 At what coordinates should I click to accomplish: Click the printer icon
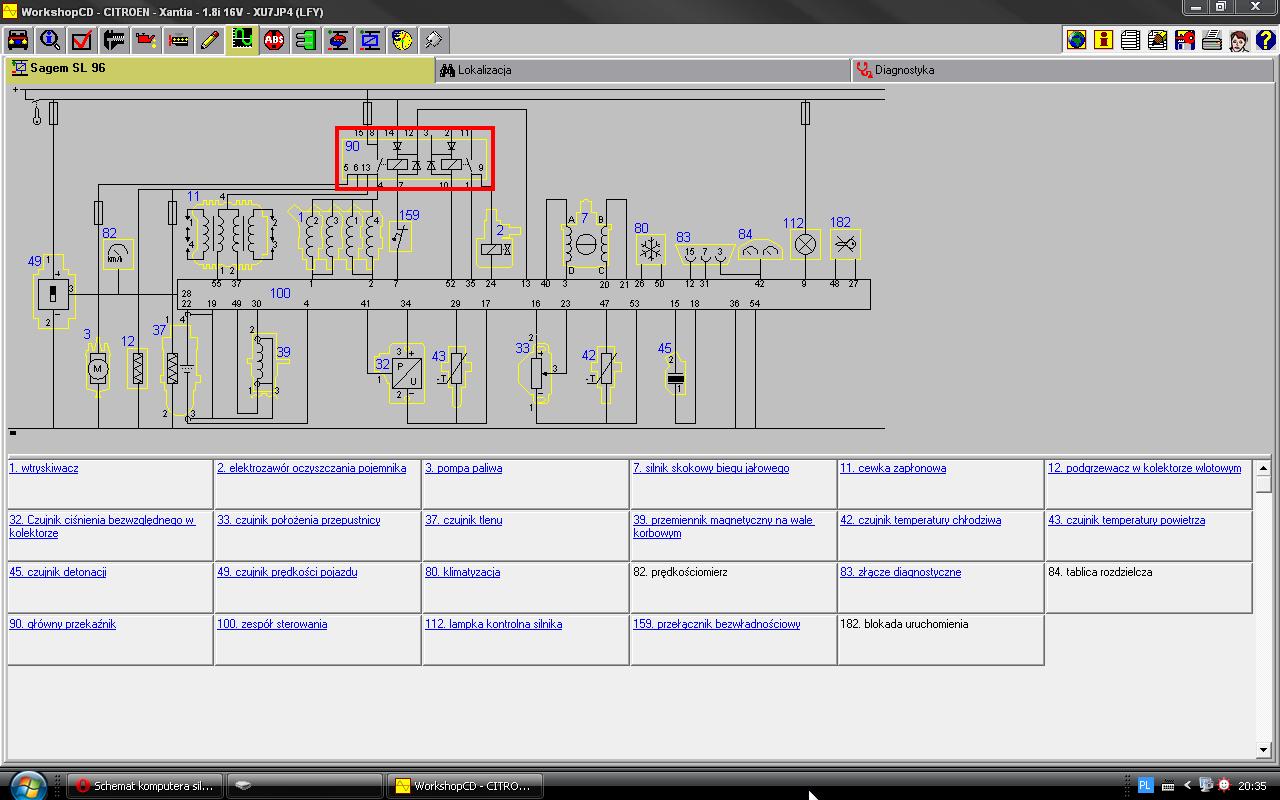pyautogui.click(x=1211, y=40)
